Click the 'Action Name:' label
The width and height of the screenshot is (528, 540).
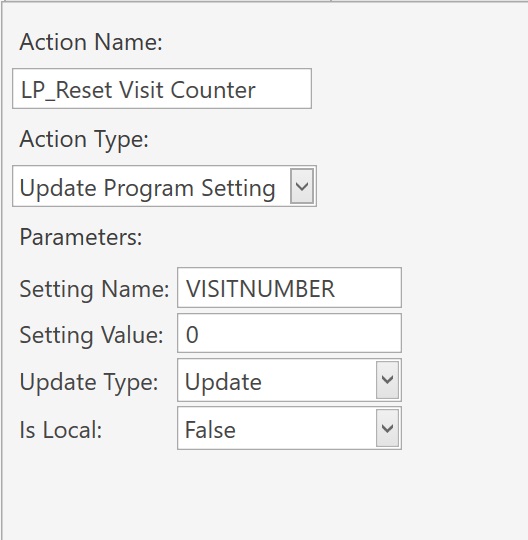point(91,42)
